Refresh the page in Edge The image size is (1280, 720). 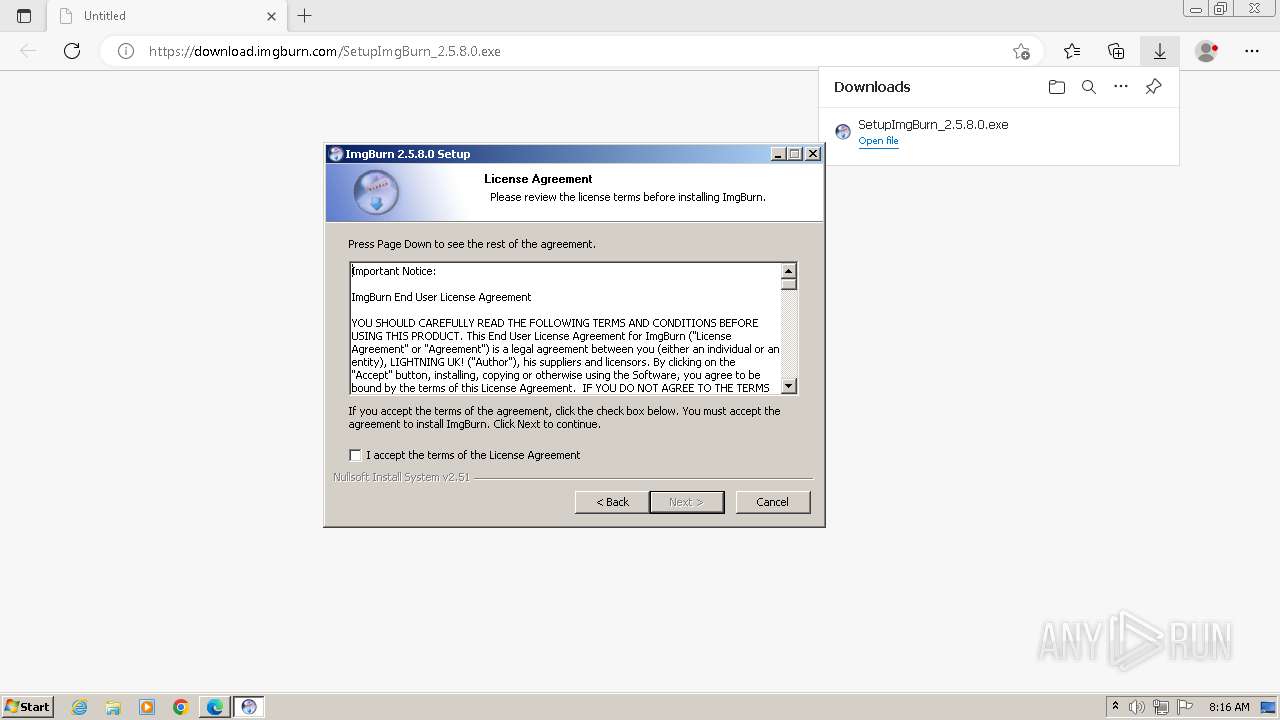72,51
